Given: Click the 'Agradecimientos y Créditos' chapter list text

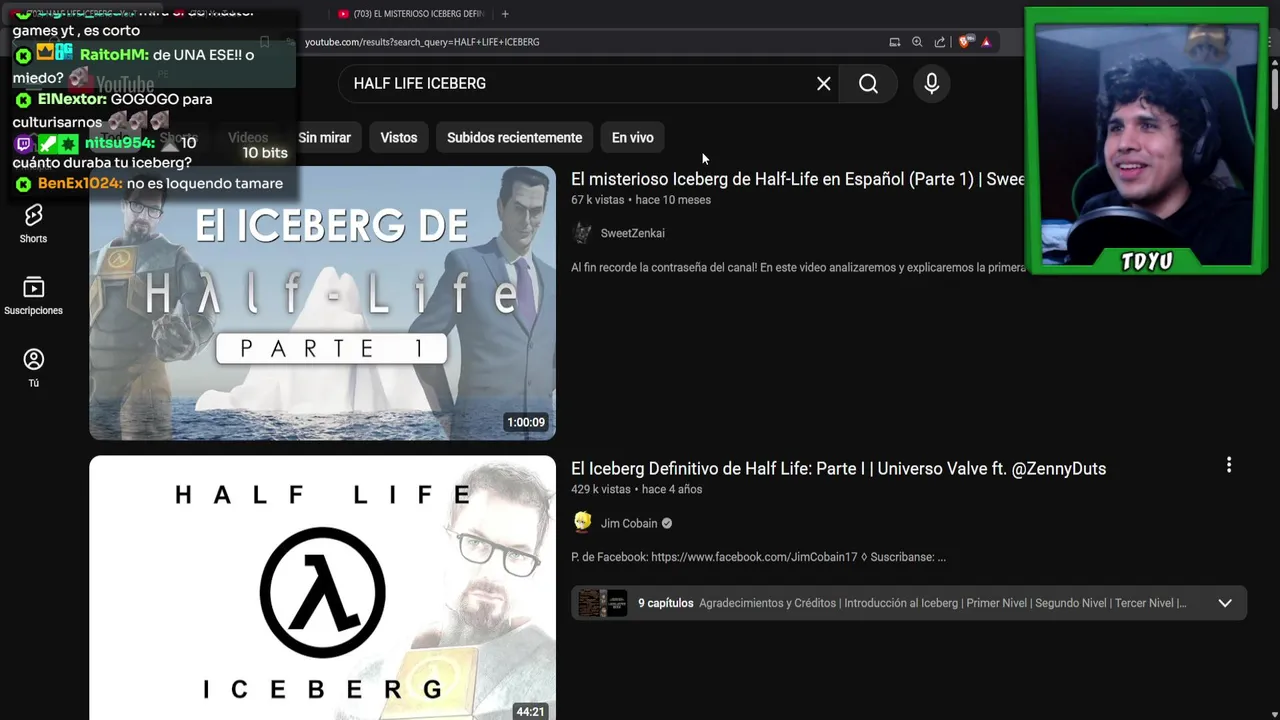Looking at the screenshot, I should 942,603.
